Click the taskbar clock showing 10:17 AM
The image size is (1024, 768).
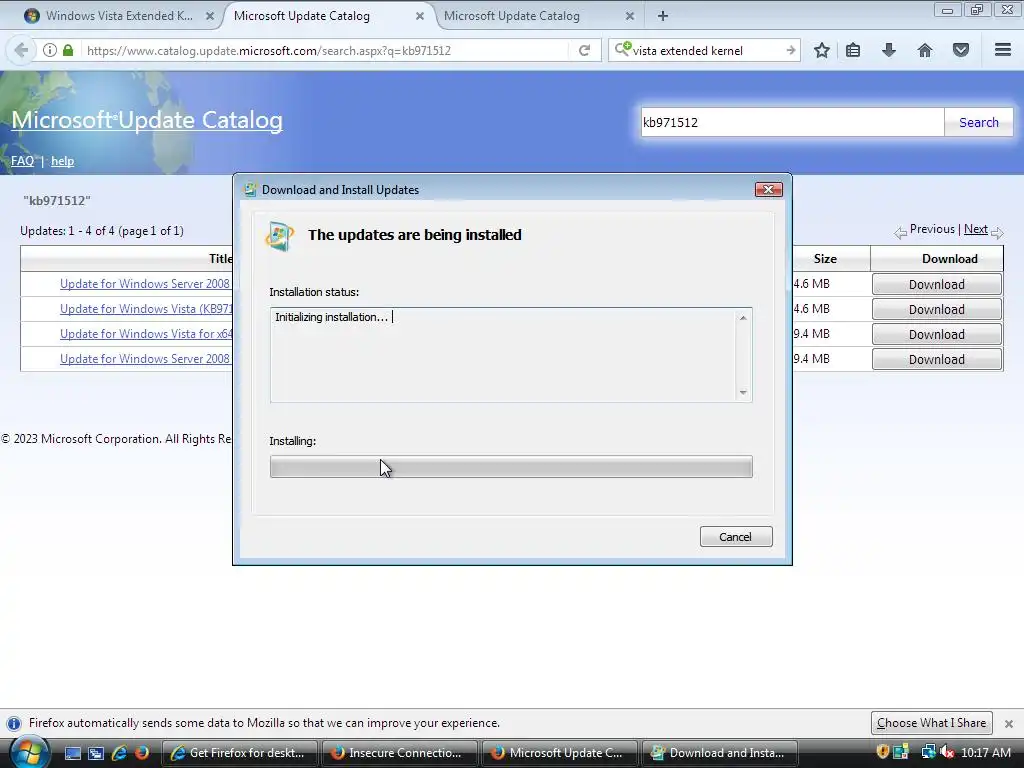click(986, 752)
